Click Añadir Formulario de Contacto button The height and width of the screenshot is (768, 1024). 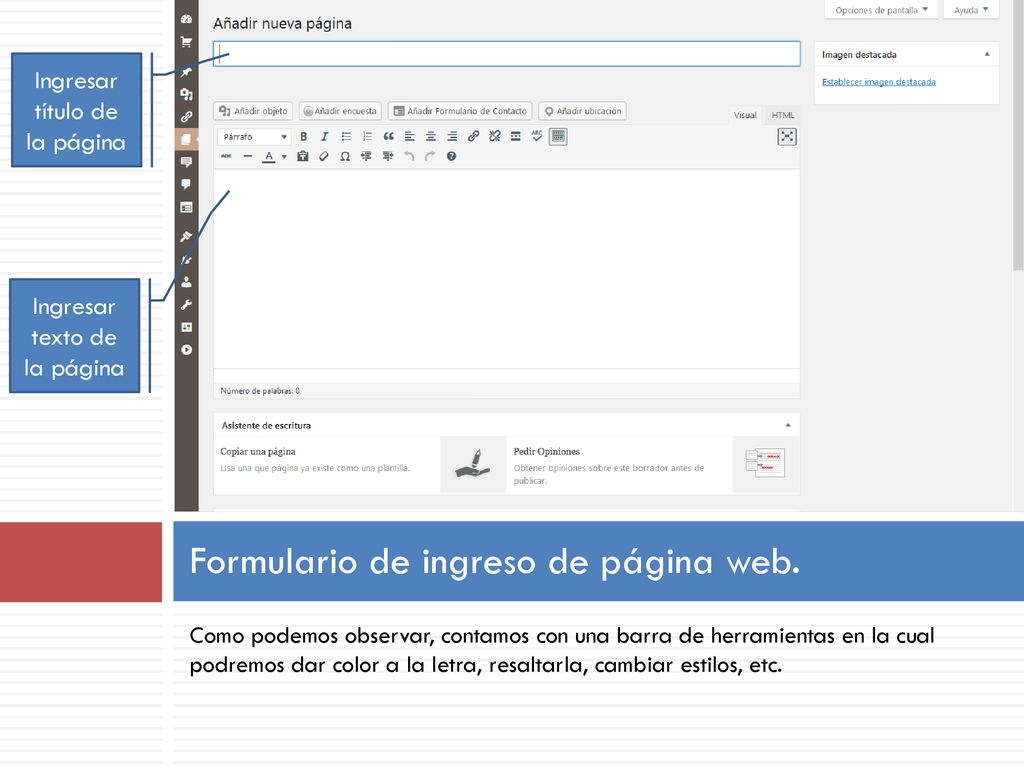pyautogui.click(x=460, y=111)
